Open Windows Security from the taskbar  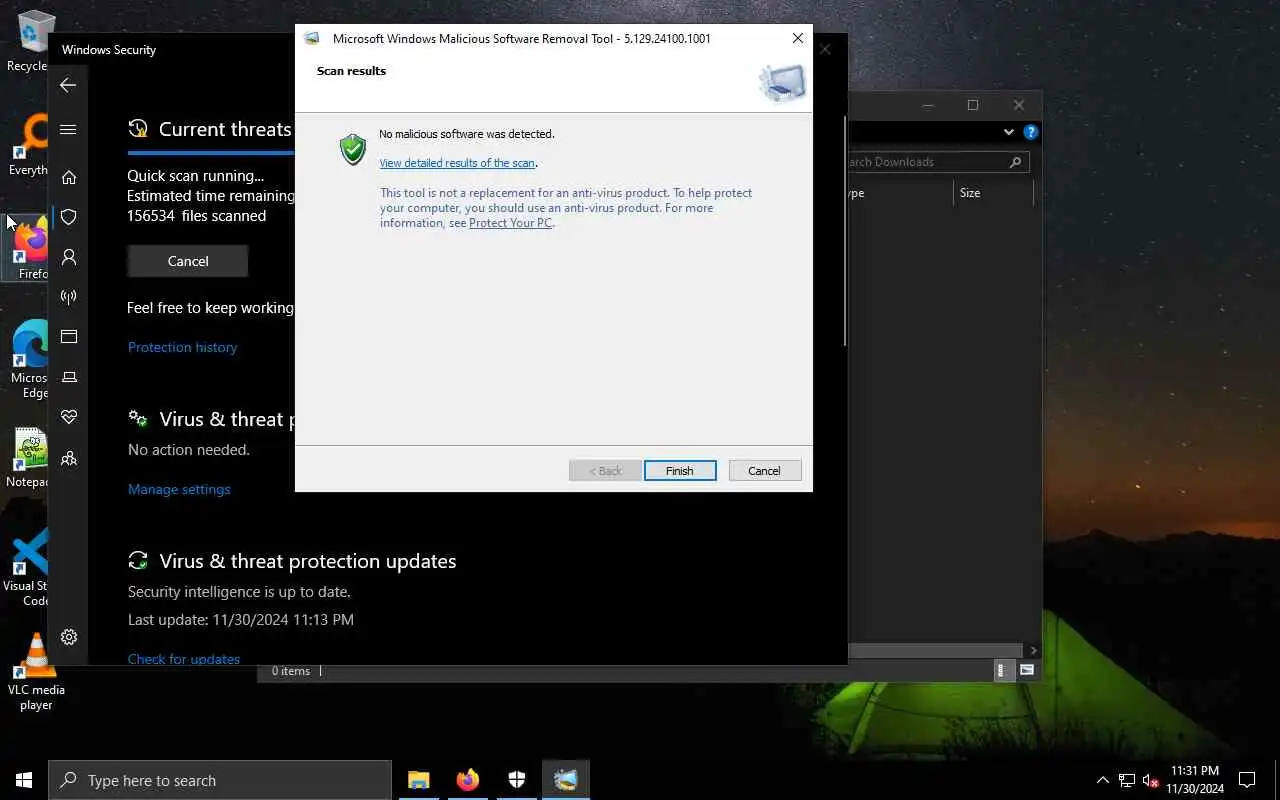(516, 780)
